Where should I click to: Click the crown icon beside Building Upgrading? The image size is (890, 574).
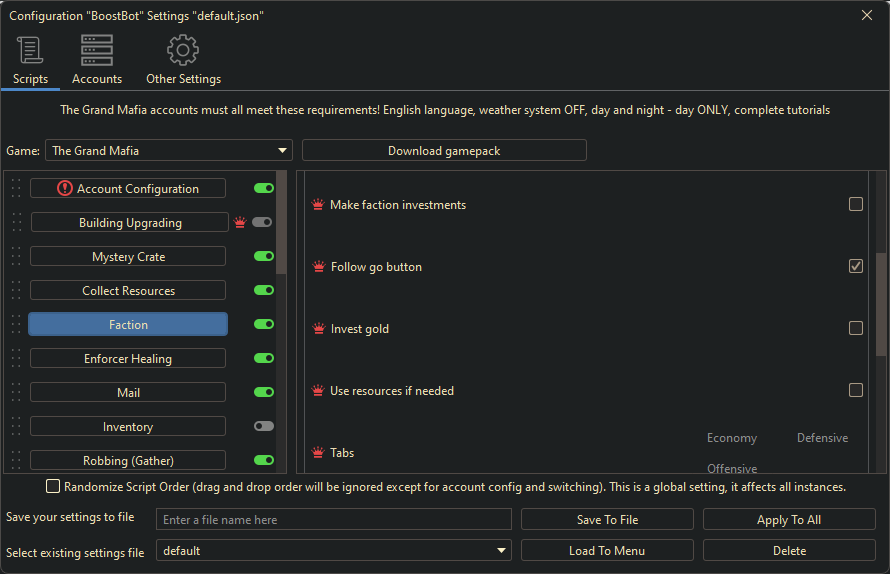coord(239,223)
